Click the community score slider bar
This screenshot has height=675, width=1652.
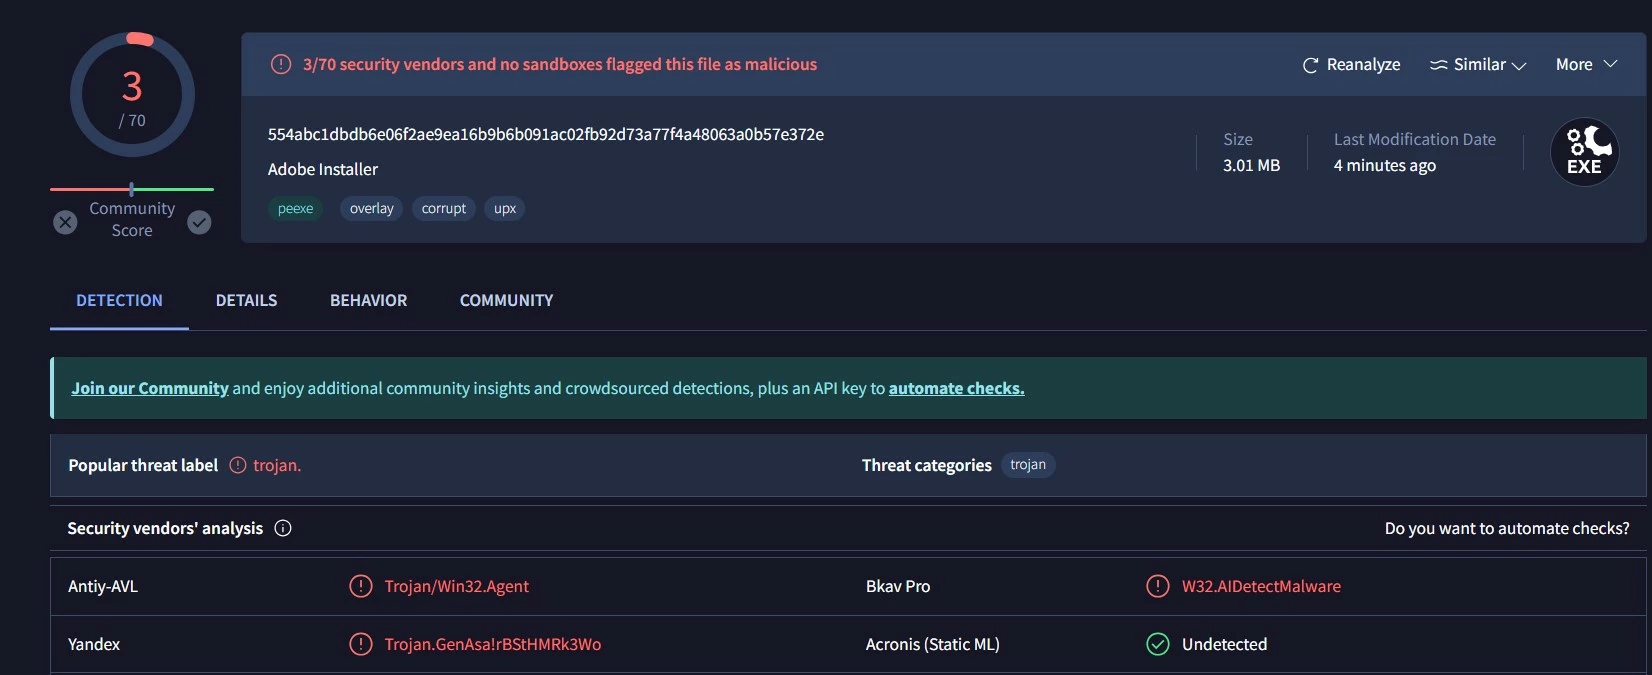click(x=132, y=189)
